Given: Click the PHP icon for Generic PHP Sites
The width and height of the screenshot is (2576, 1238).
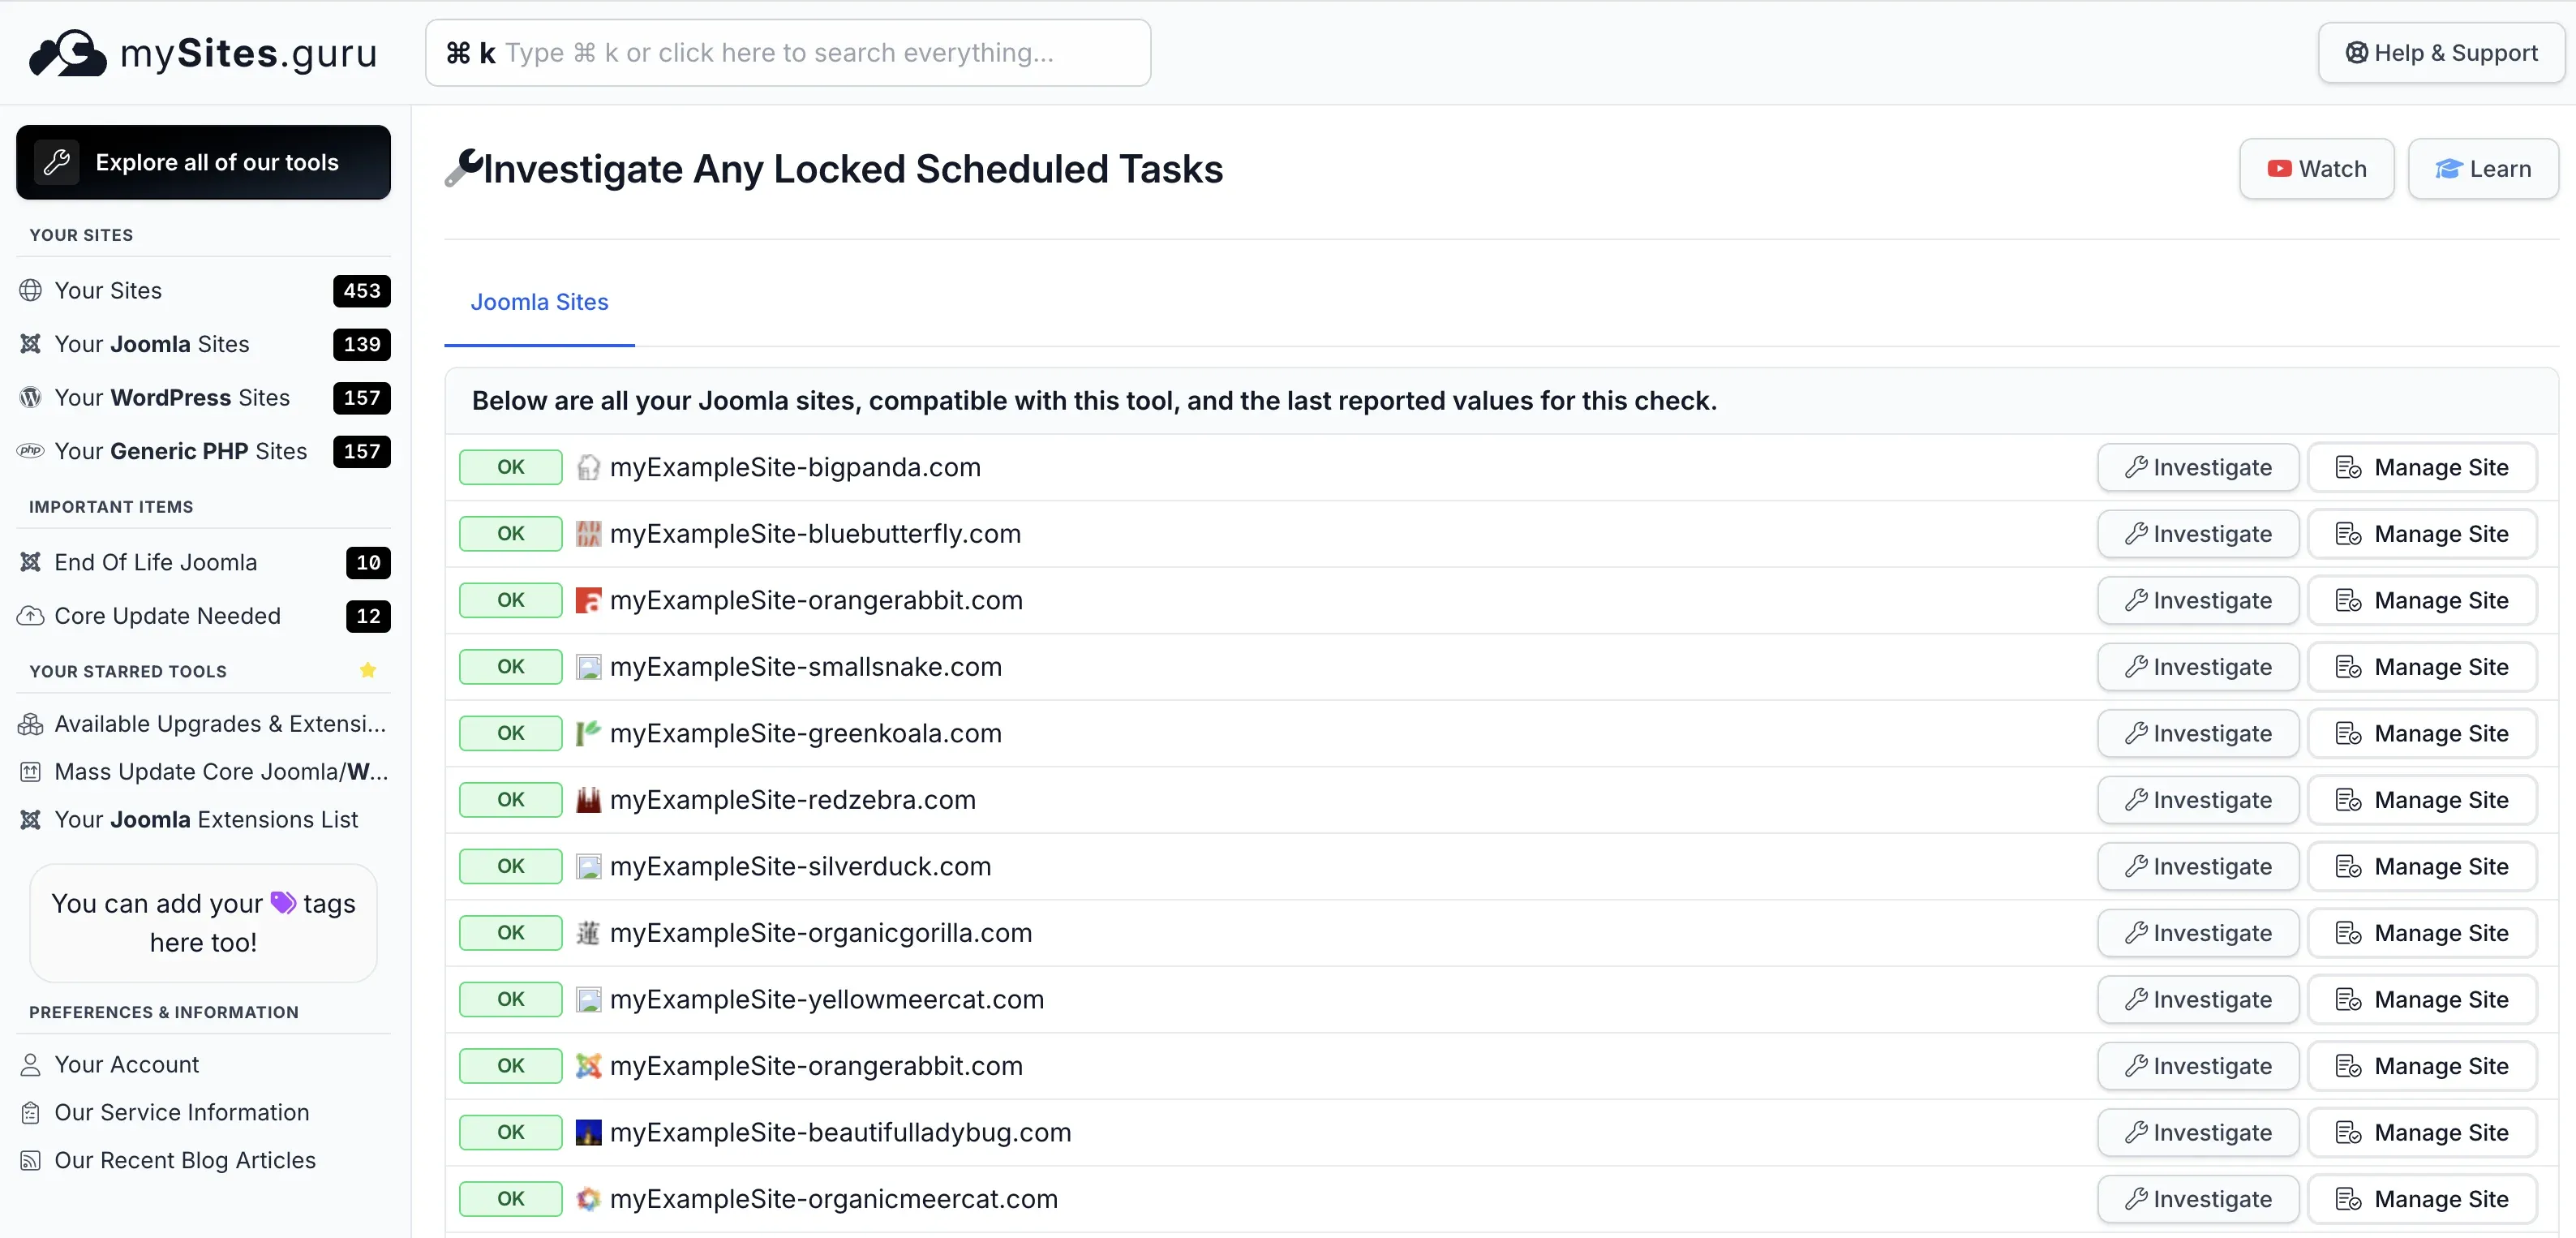Looking at the screenshot, I should point(29,451).
